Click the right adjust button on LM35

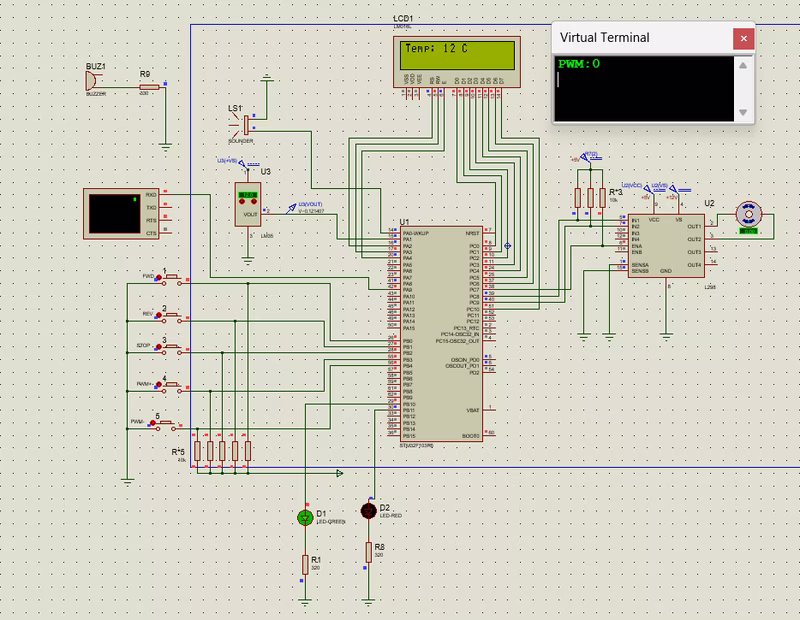point(254,202)
